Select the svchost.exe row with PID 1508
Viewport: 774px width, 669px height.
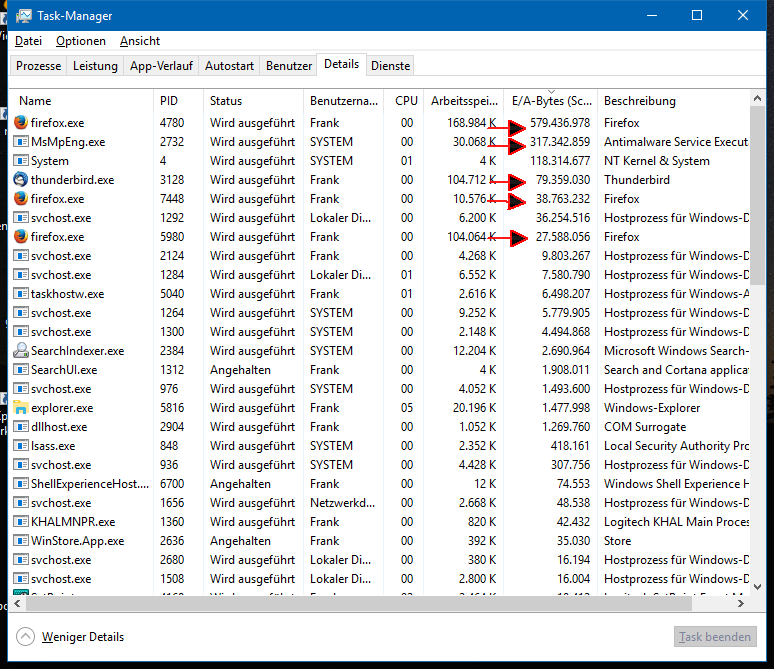pyautogui.click(x=380, y=579)
